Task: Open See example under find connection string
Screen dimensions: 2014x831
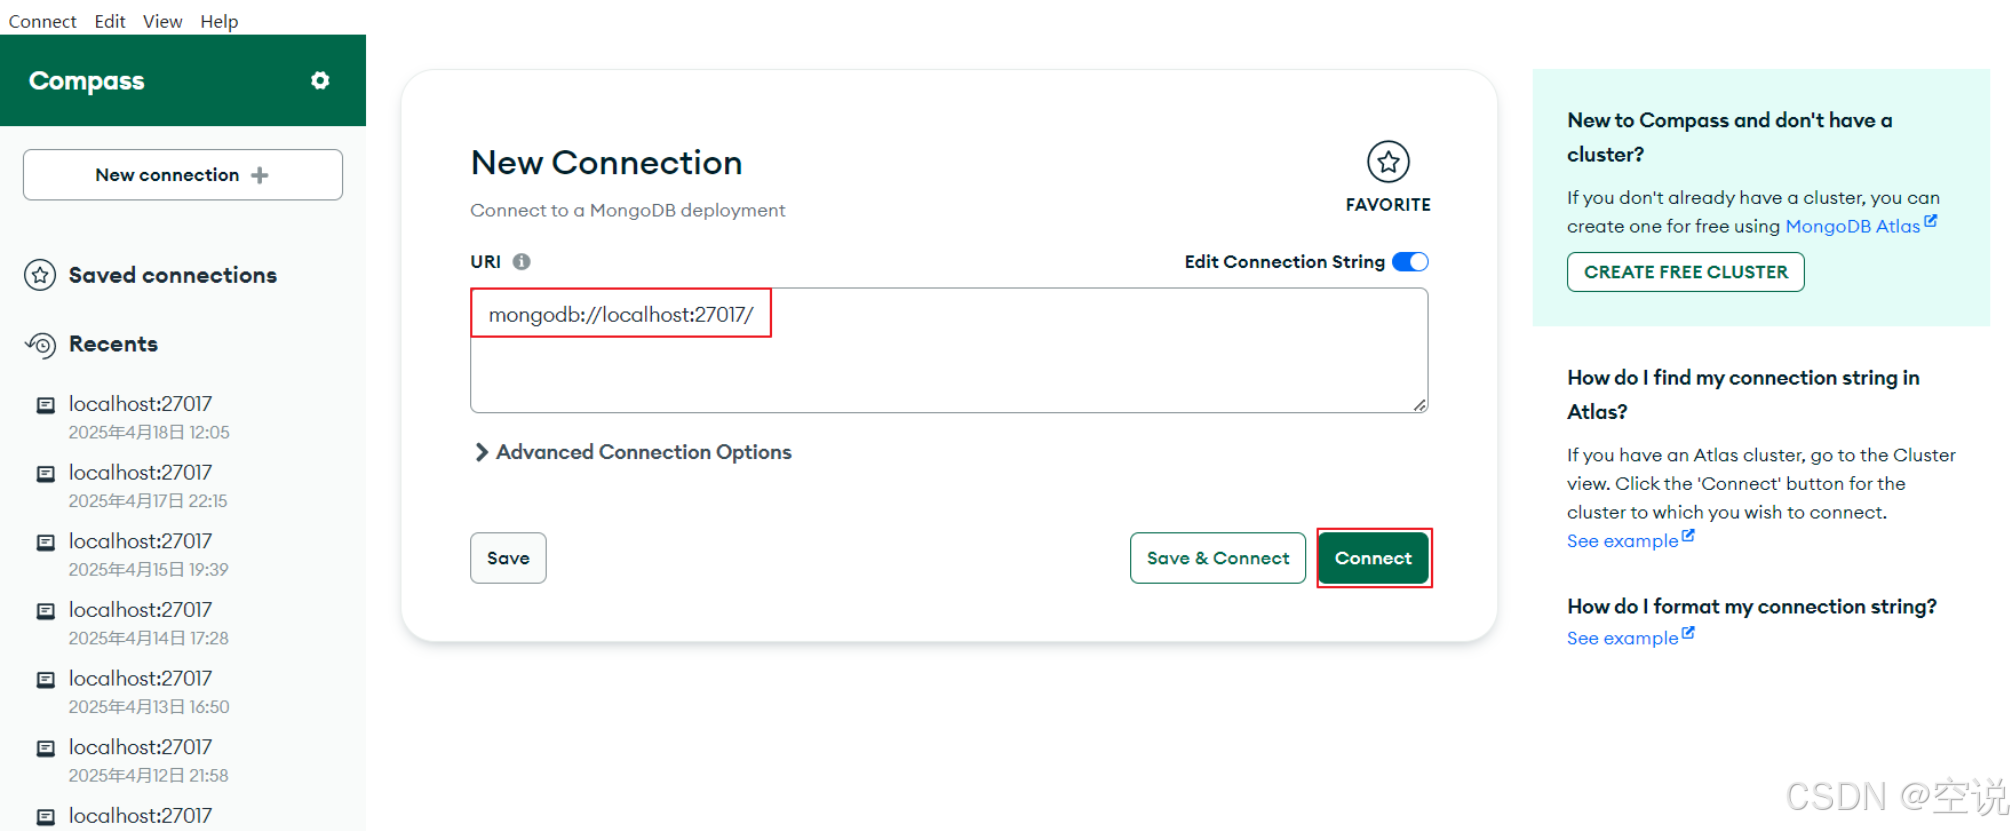Action: 1622,541
